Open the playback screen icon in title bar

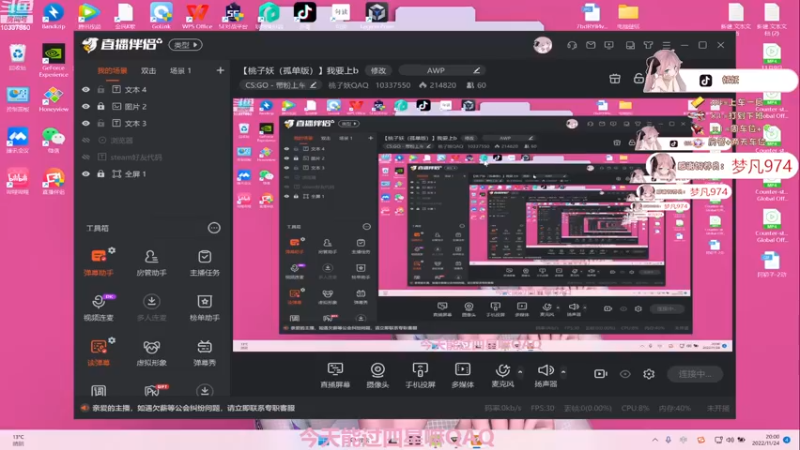tap(609, 45)
